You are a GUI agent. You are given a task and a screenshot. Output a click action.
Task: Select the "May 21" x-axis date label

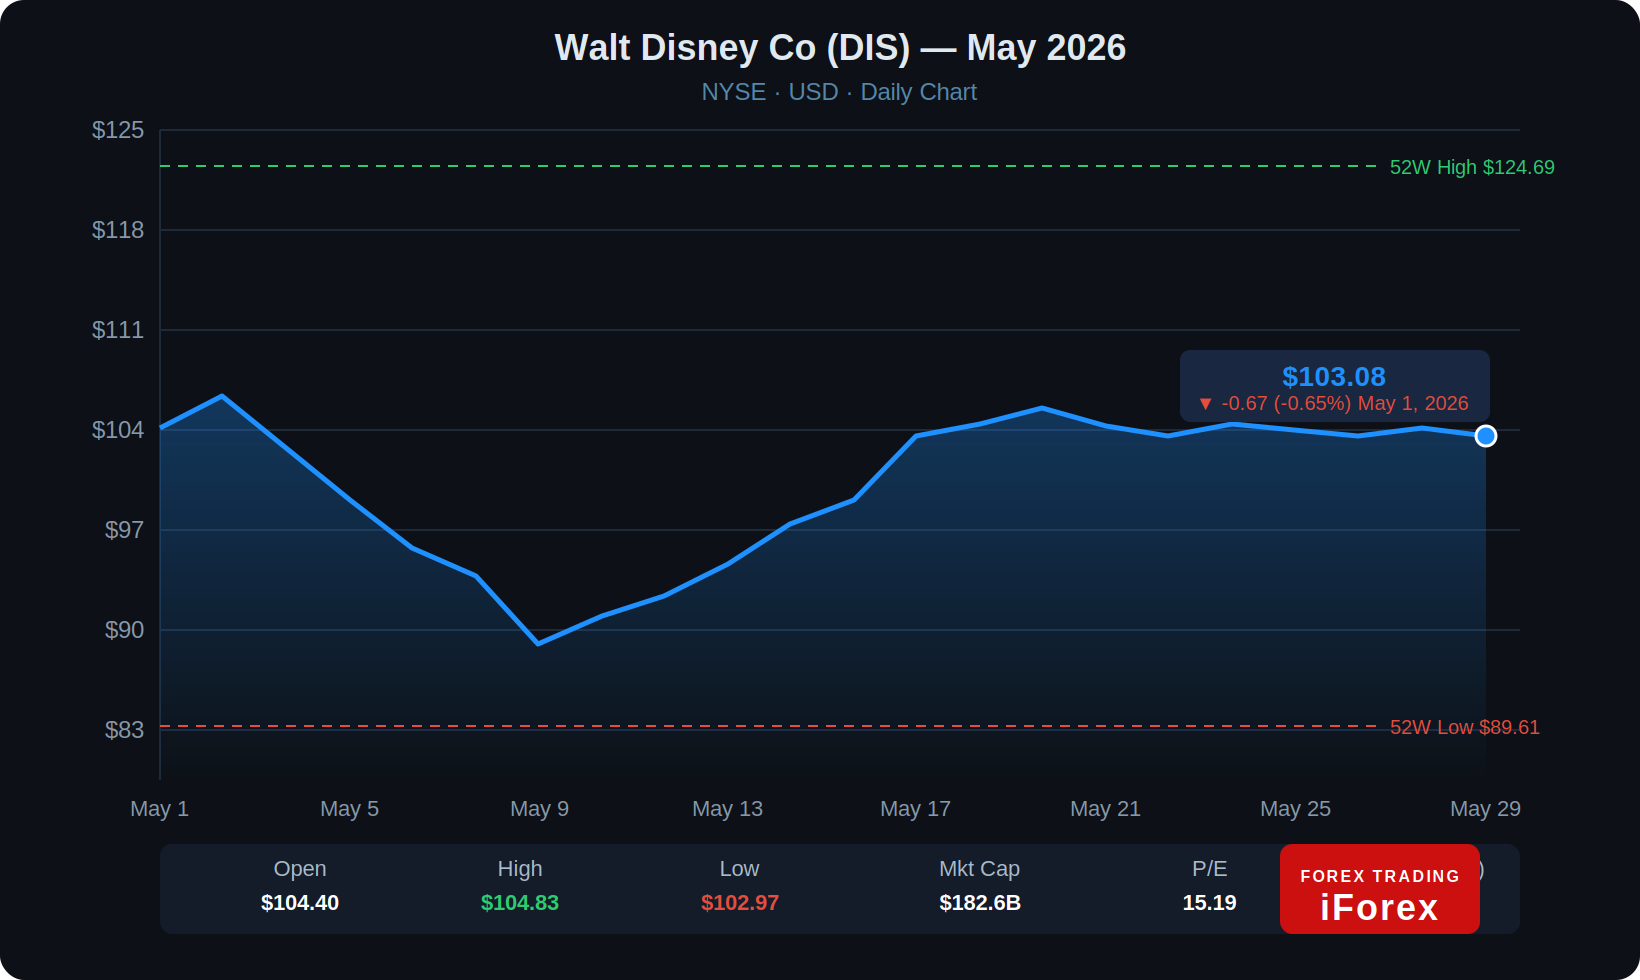coord(1106,809)
